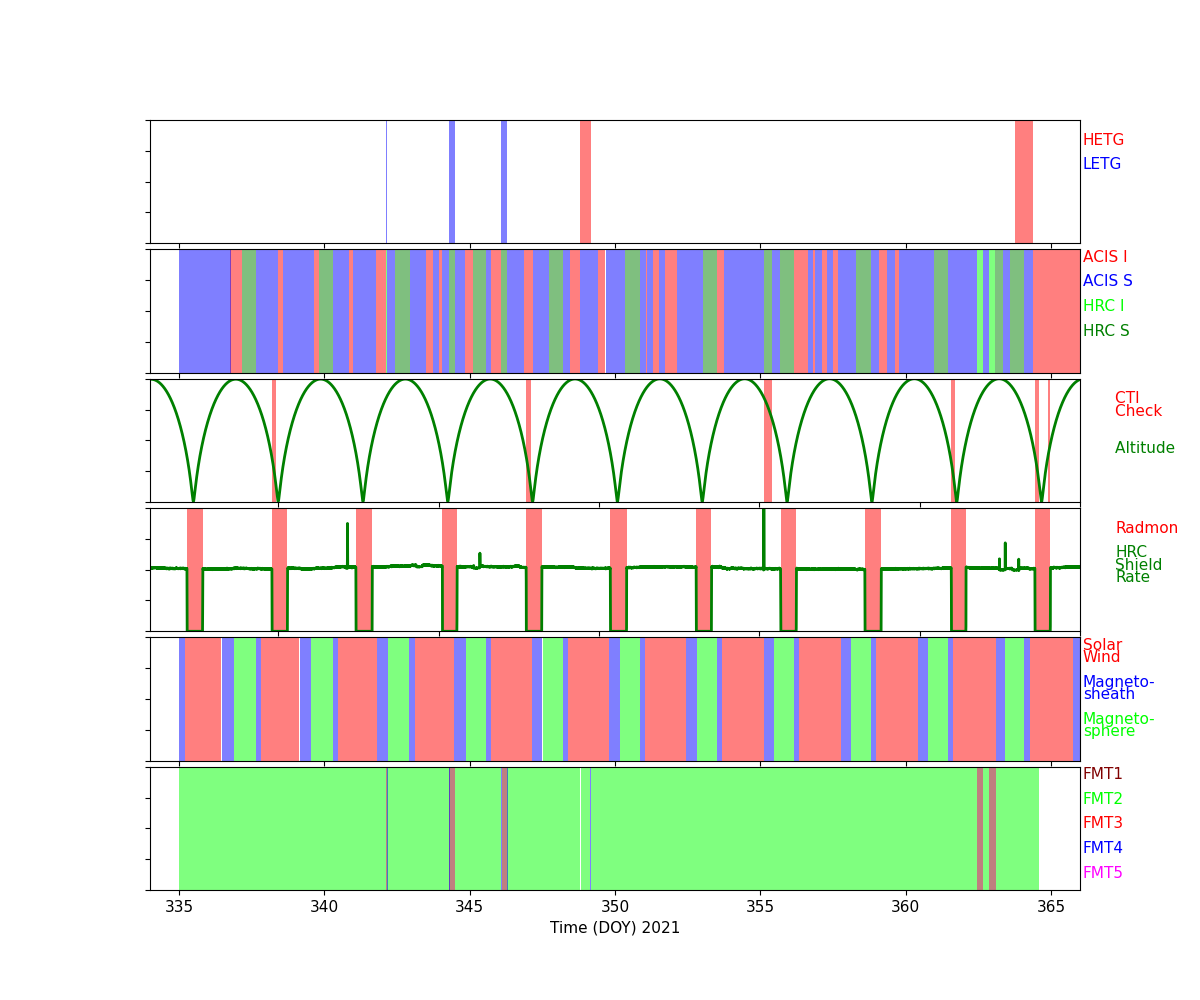
Task: Click the FMT2 legend label
Action: 1102,799
